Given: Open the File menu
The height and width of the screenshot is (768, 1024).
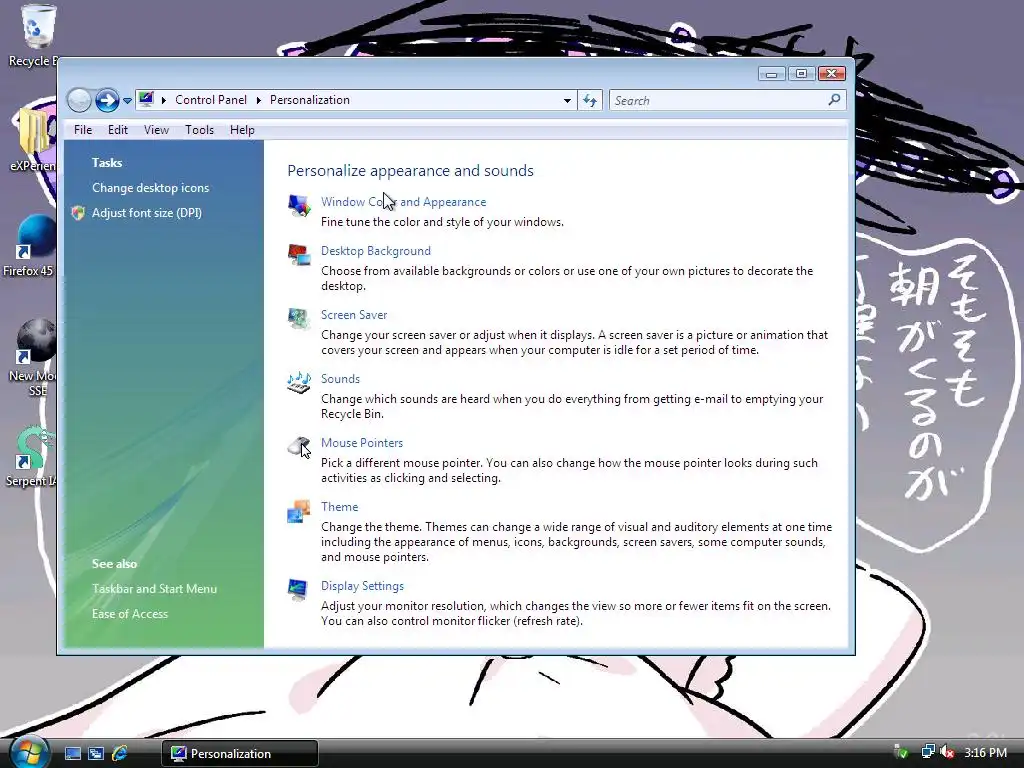Looking at the screenshot, I should coord(83,130).
